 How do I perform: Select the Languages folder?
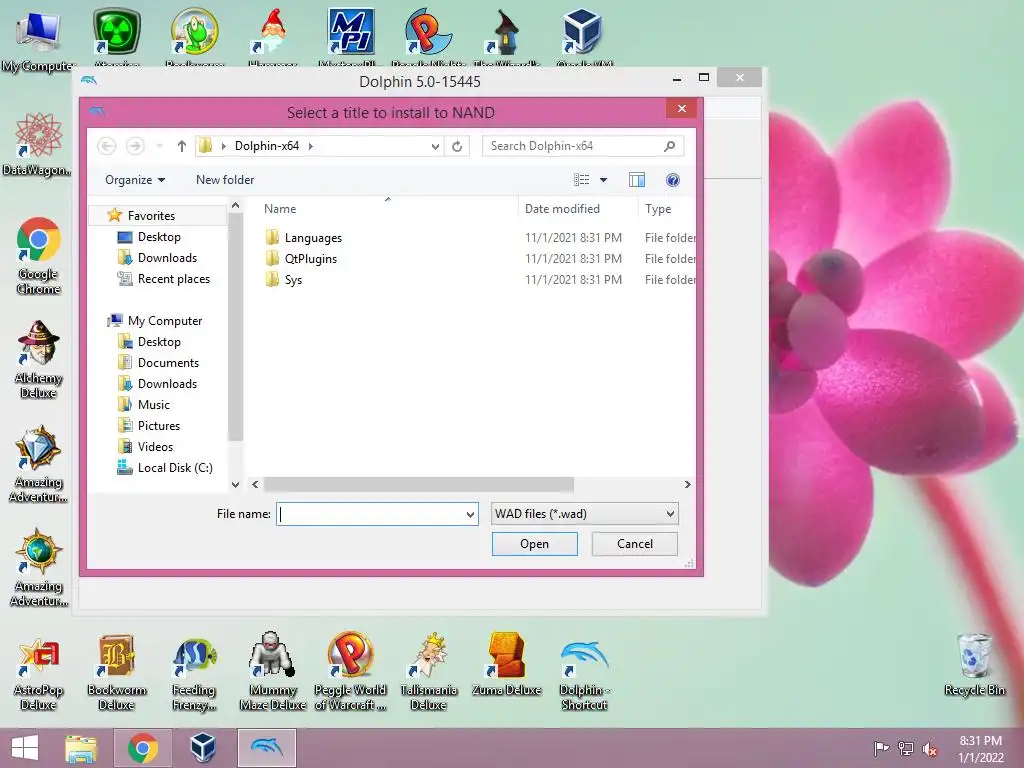click(x=313, y=238)
